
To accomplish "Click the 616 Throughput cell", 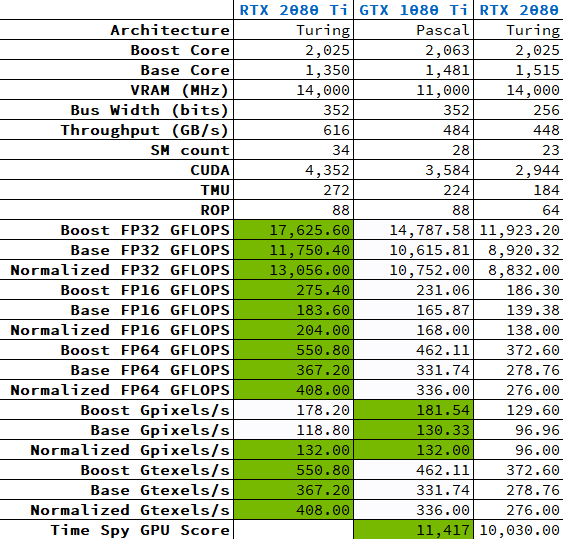I will point(293,130).
